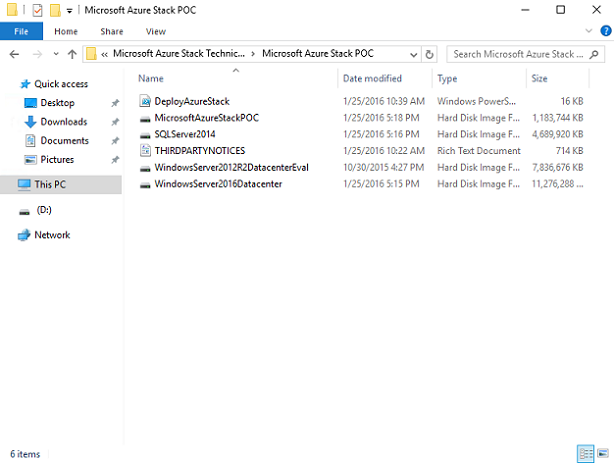Image resolution: width=614 pixels, height=463 pixels.
Task: Click the Quick access star icon
Action: [25, 84]
